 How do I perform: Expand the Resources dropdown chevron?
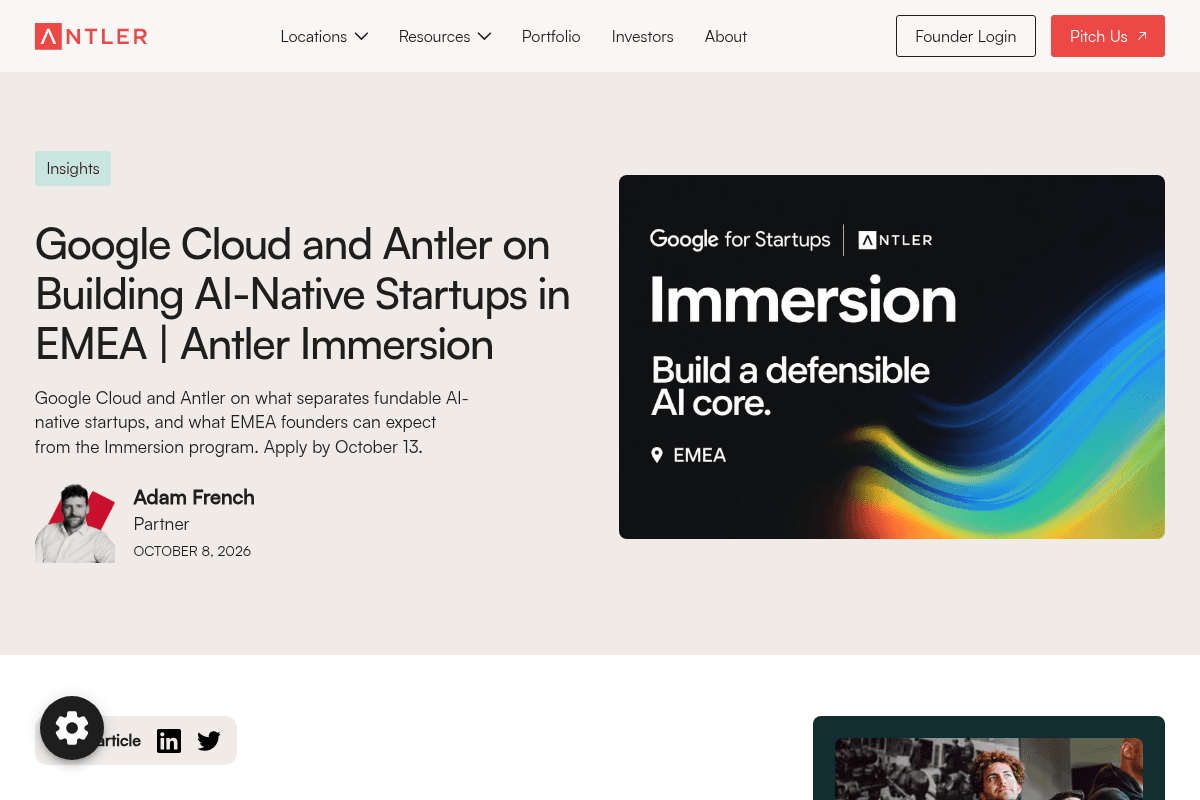[484, 36]
